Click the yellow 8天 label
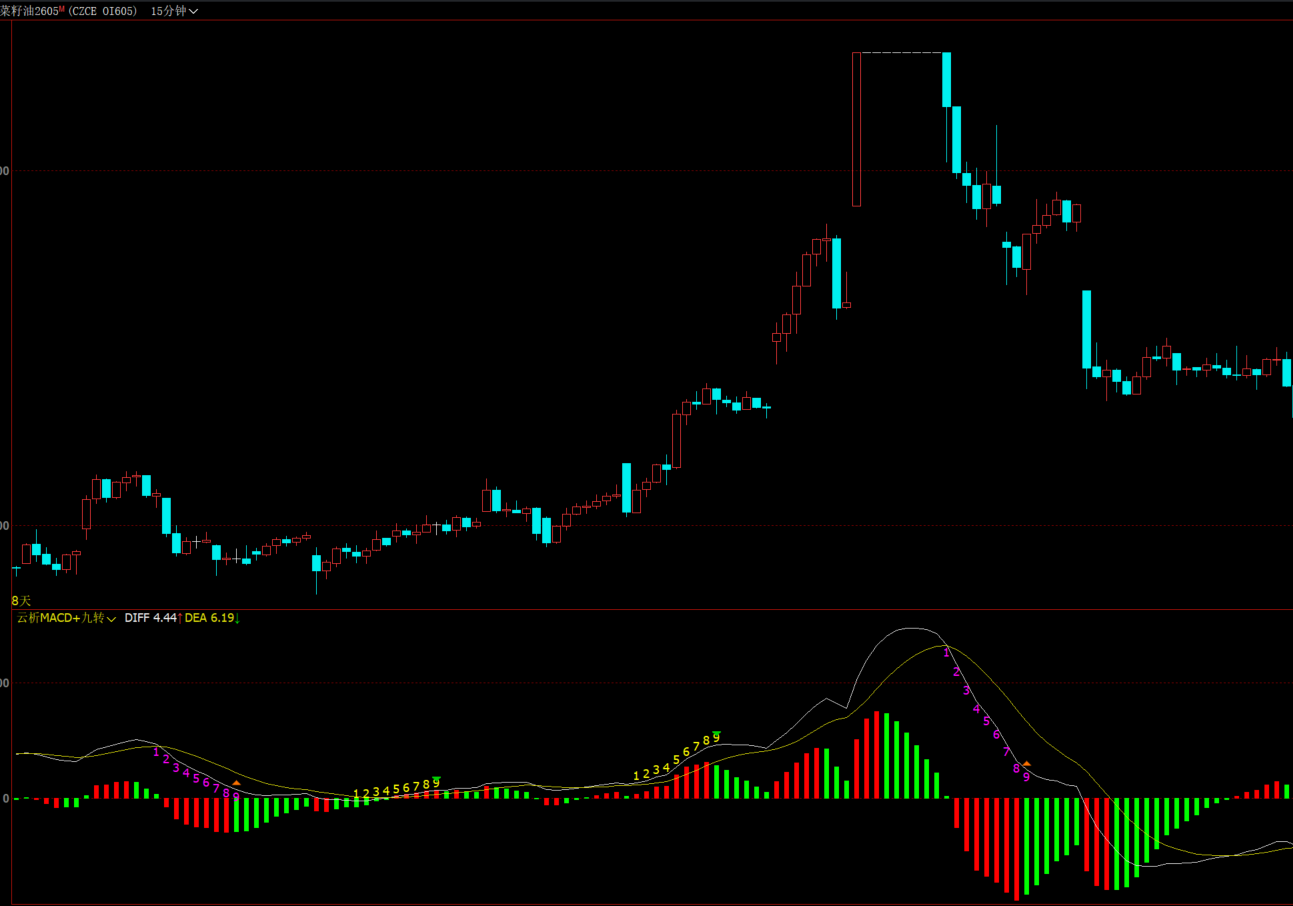Image resolution: width=1293 pixels, height=906 pixels. click(21, 600)
